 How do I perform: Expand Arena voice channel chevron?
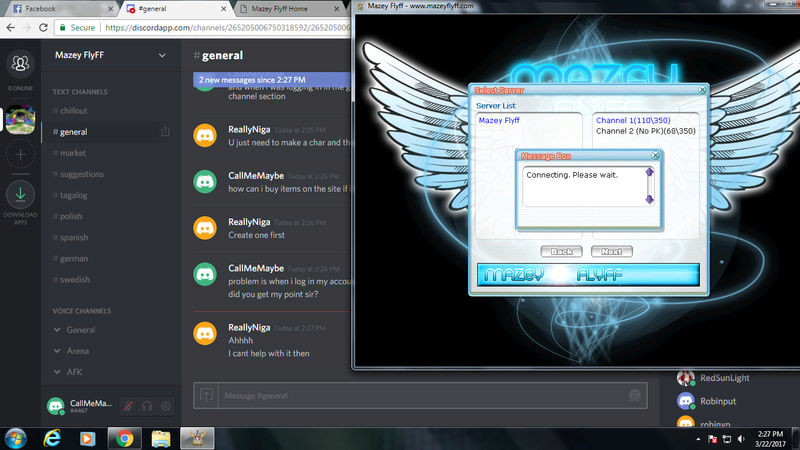[57, 351]
